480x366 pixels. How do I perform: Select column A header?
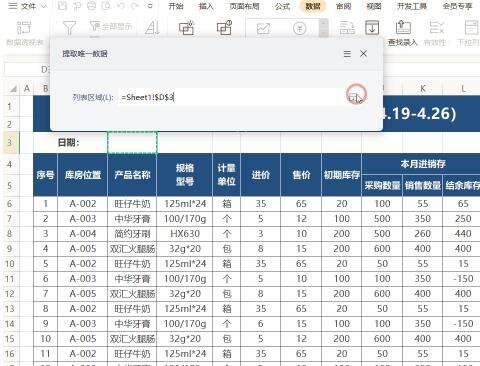27,89
